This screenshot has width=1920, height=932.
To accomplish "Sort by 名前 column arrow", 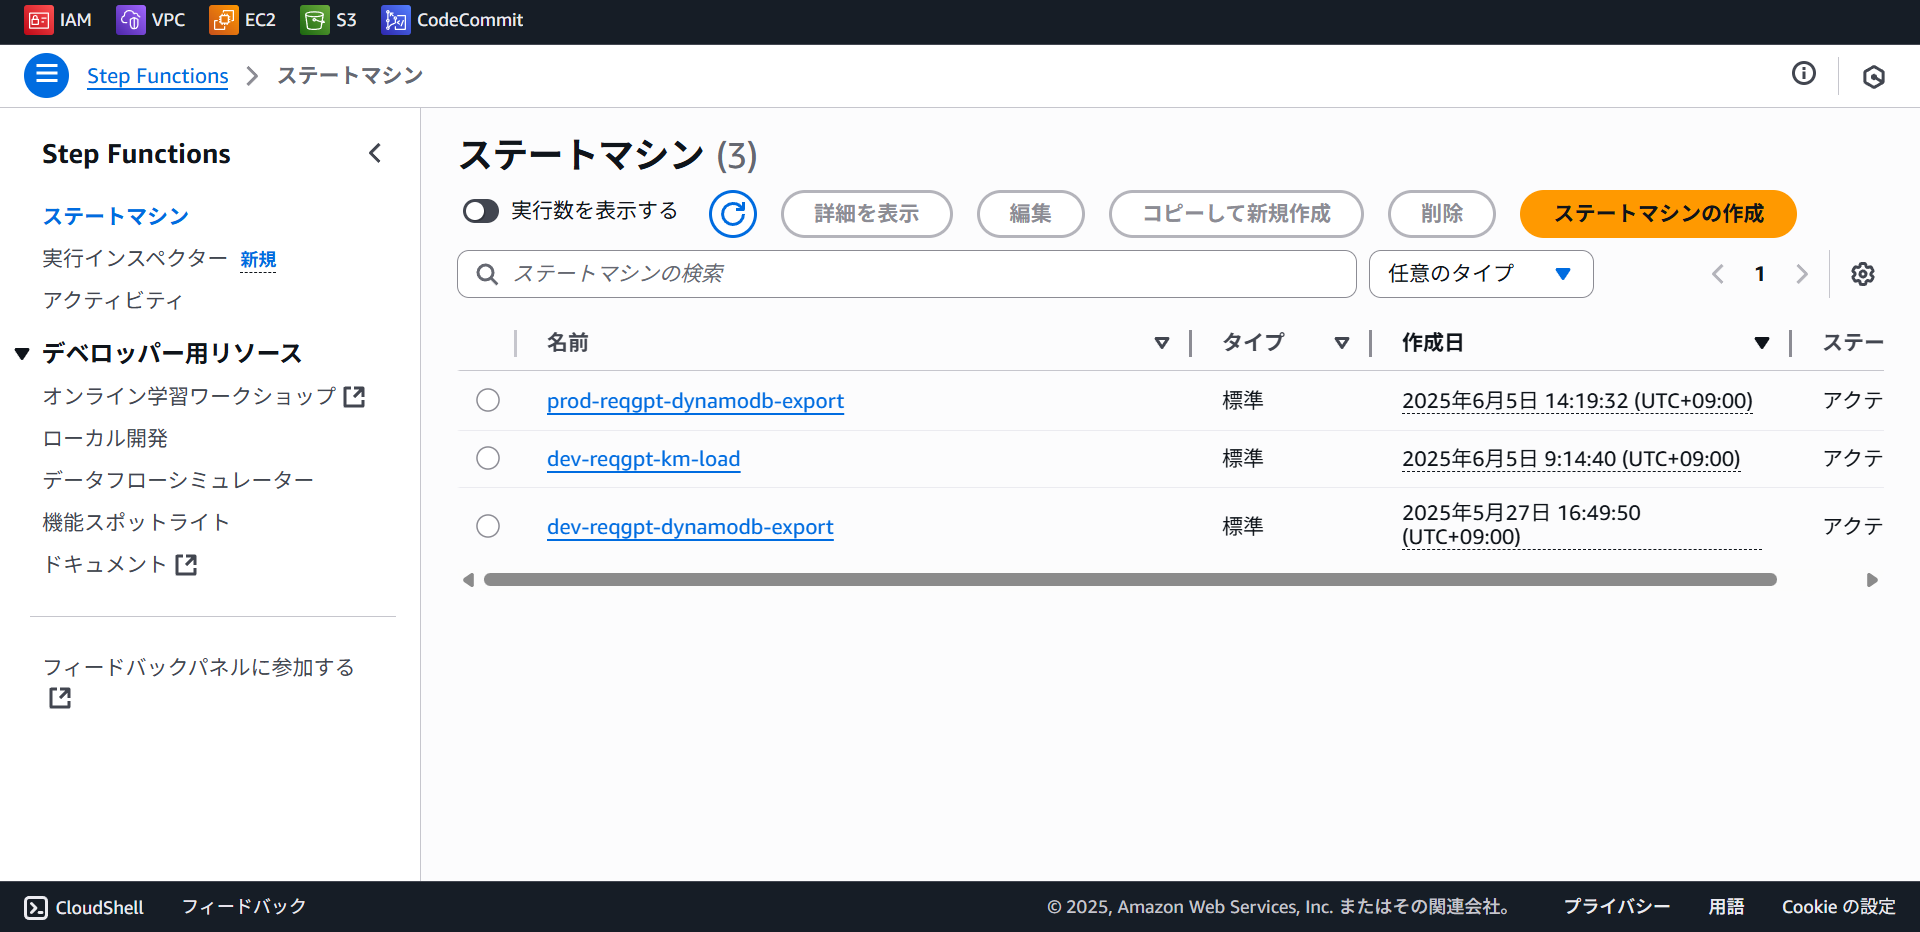I will point(1162,343).
